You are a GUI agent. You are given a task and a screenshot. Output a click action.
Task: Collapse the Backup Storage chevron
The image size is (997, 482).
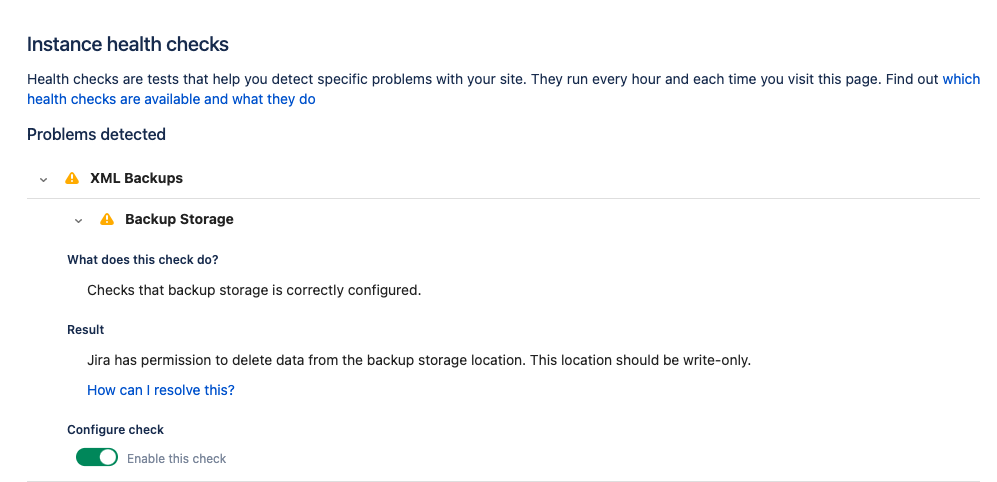coord(79,220)
